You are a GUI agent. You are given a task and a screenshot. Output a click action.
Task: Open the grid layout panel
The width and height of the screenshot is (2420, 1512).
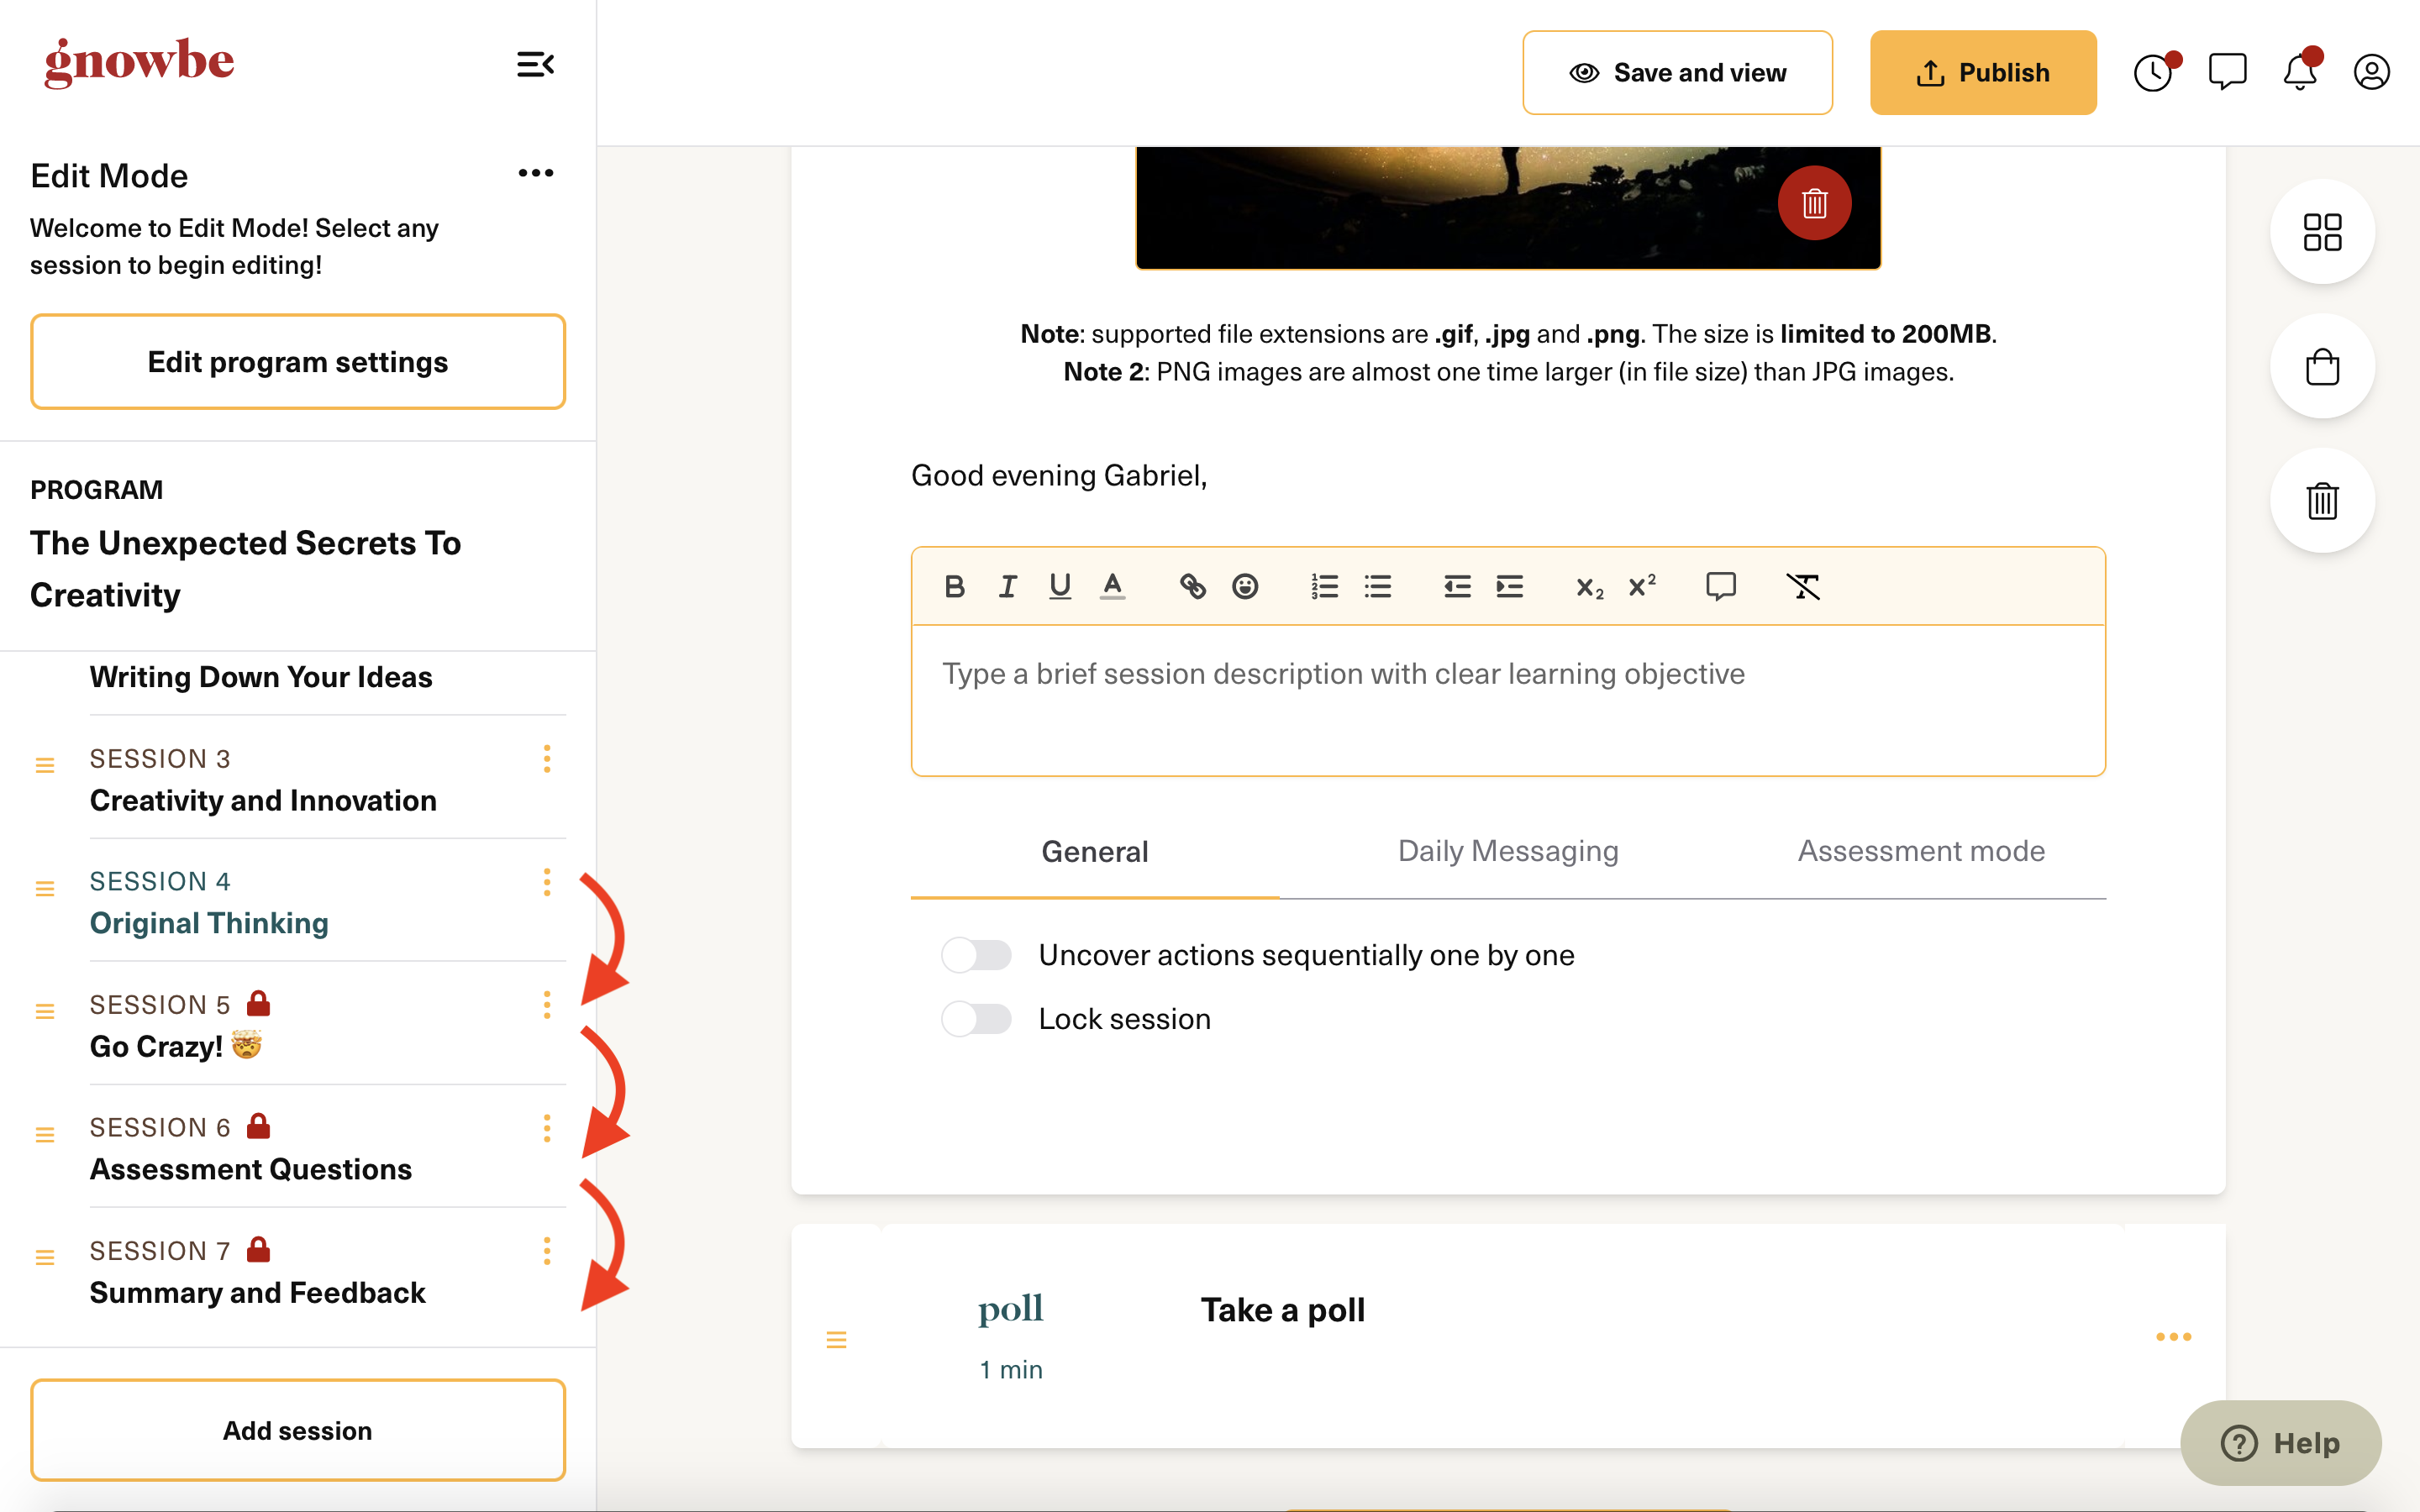coord(2322,232)
